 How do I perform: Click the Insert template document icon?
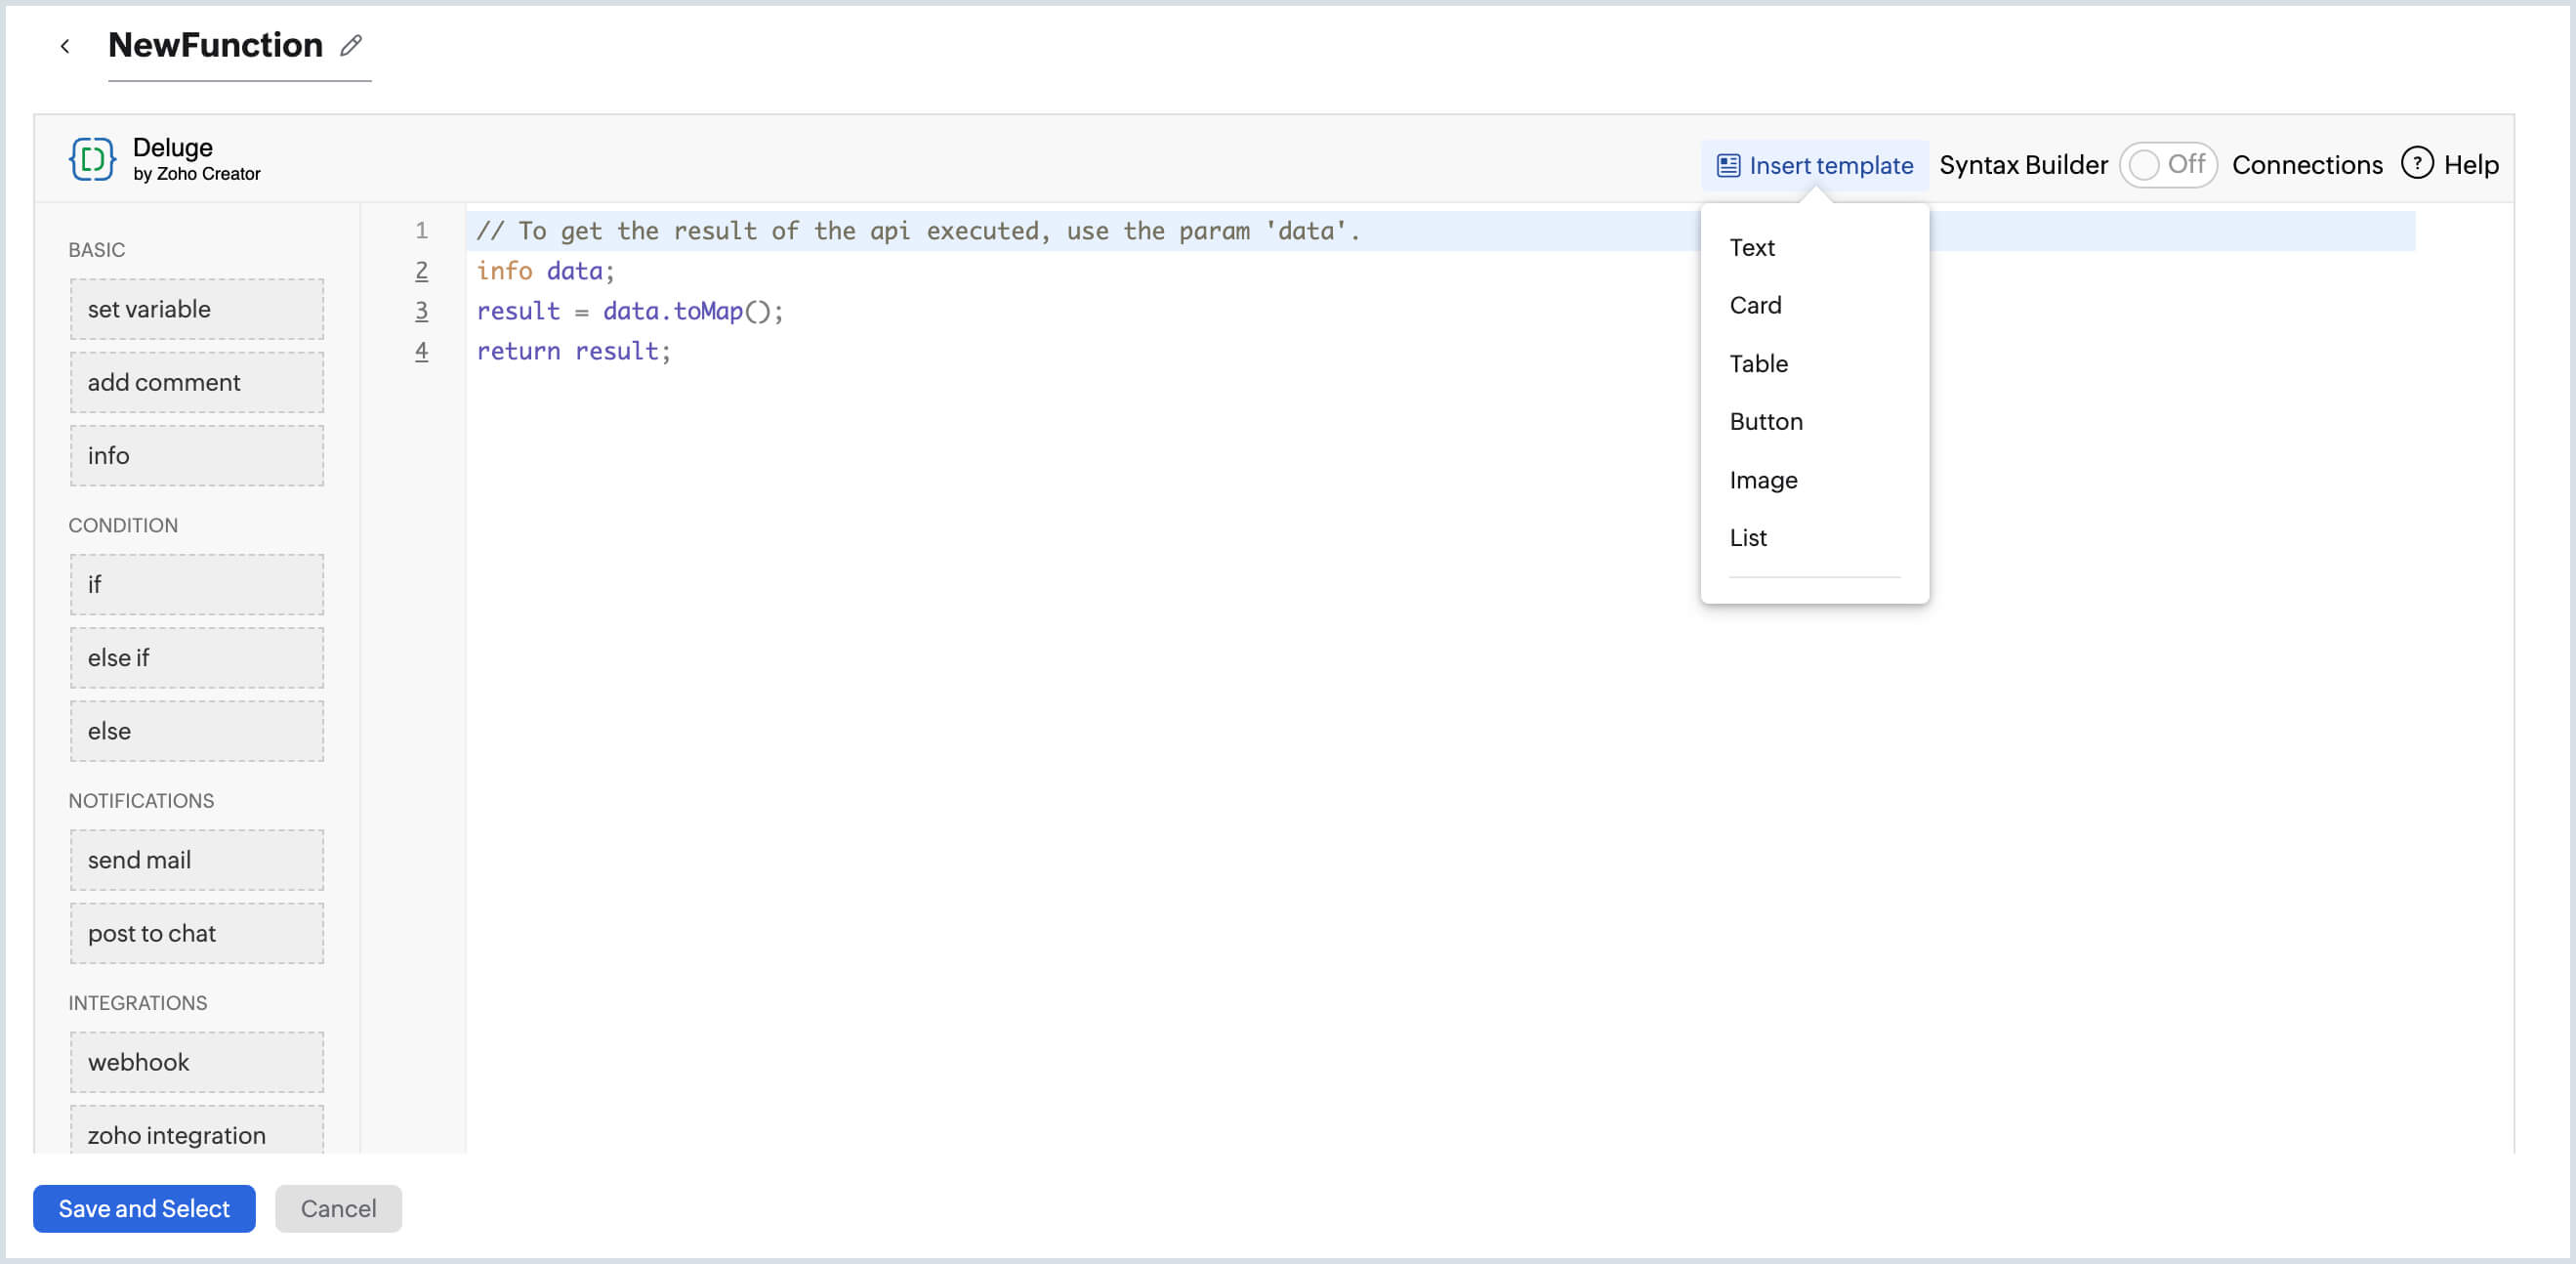(1726, 164)
